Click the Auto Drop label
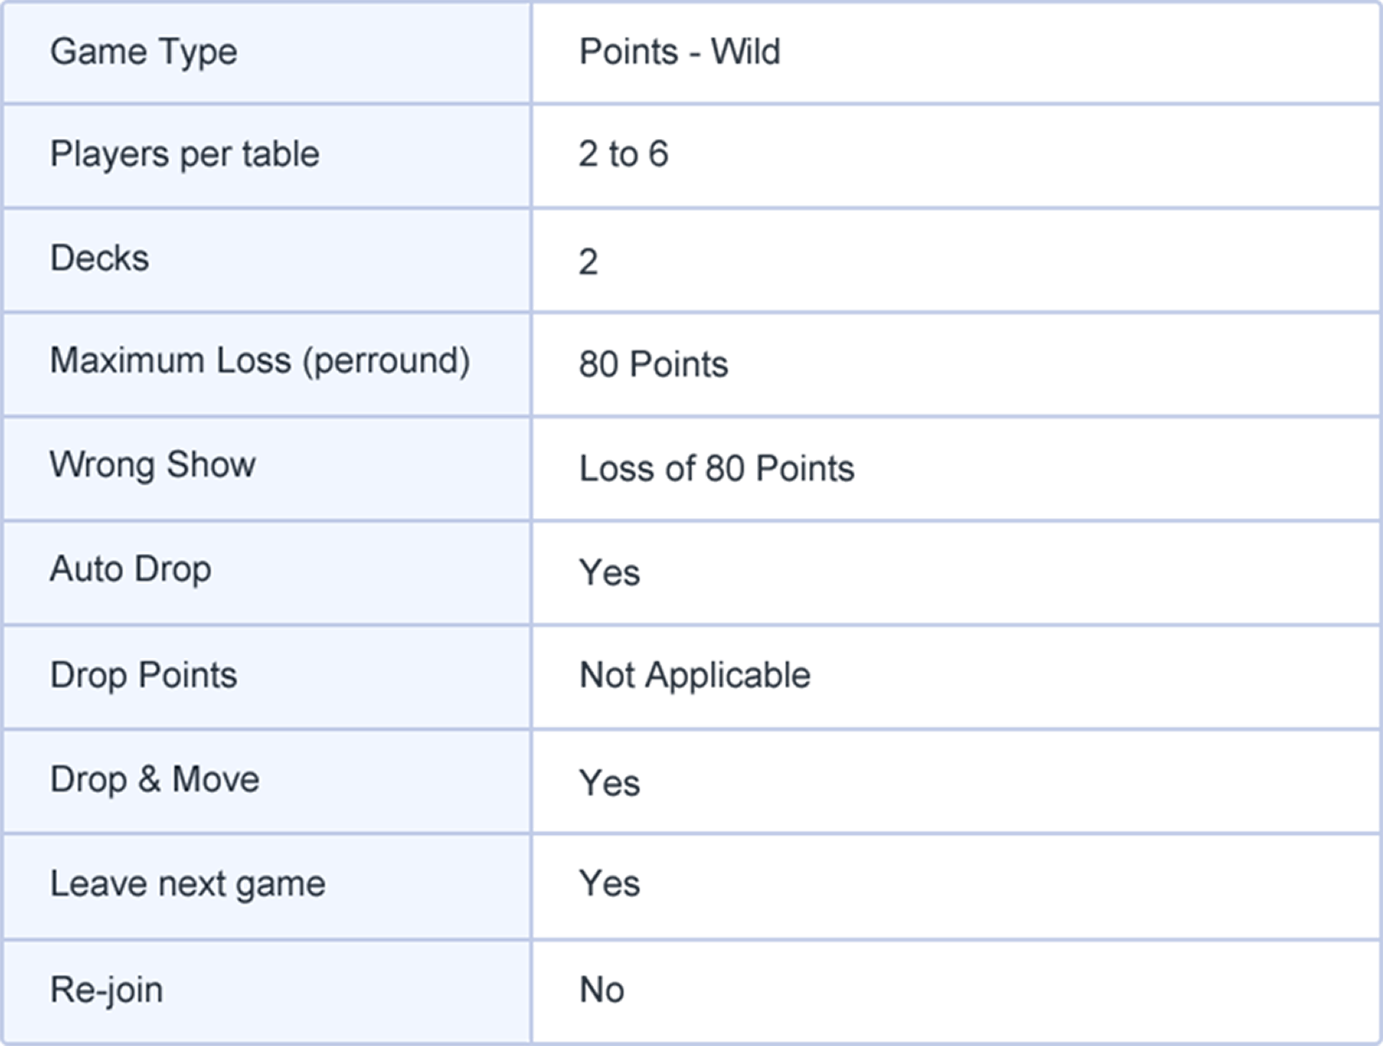The width and height of the screenshot is (1384, 1046). click(131, 570)
